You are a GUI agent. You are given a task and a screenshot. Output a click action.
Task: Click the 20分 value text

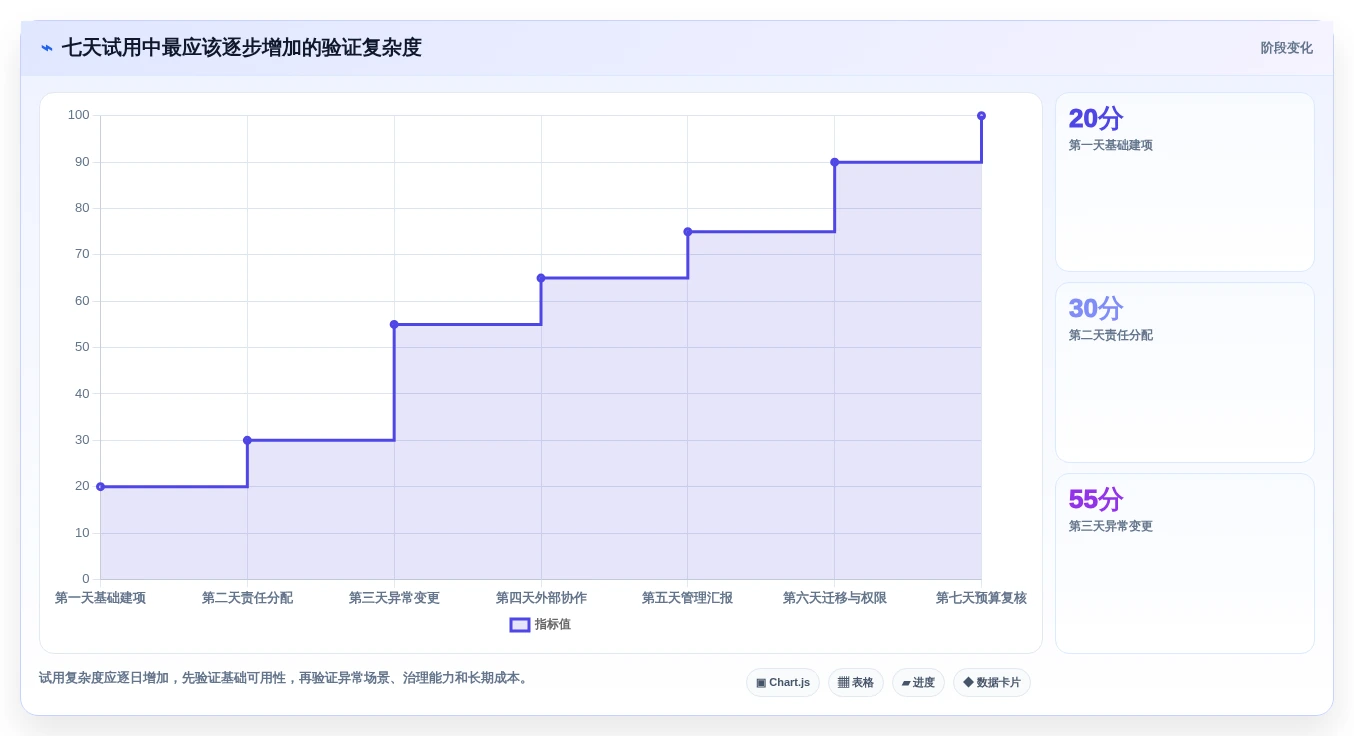point(1096,119)
